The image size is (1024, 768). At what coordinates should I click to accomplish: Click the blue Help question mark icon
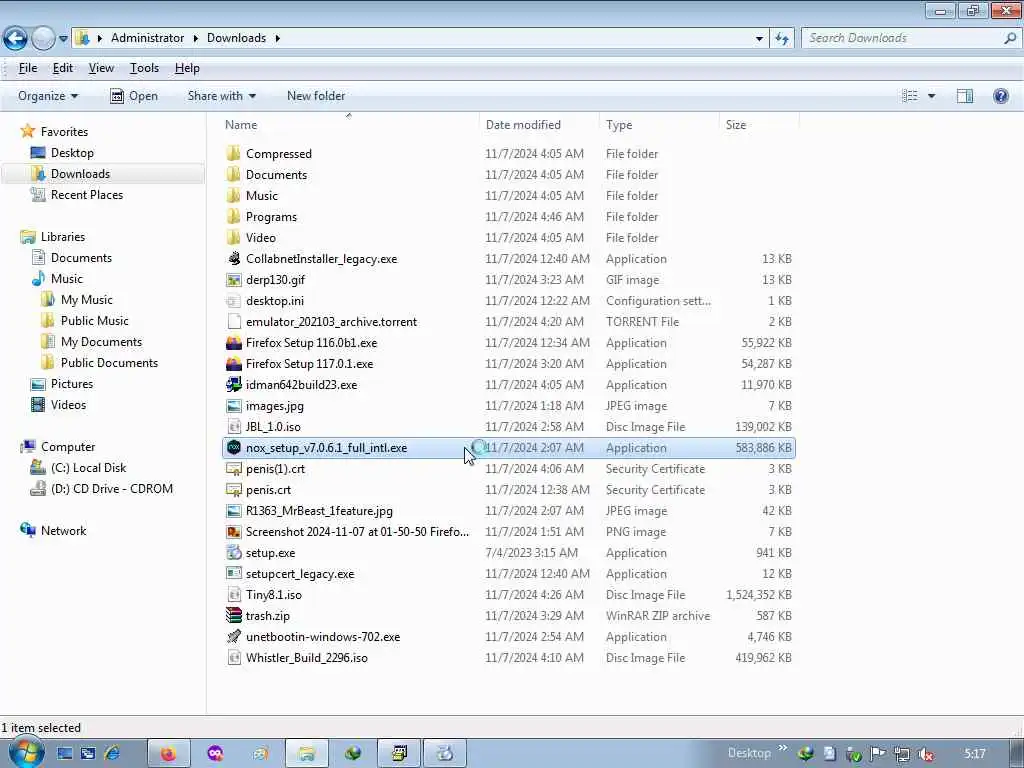pyautogui.click(x=1000, y=96)
